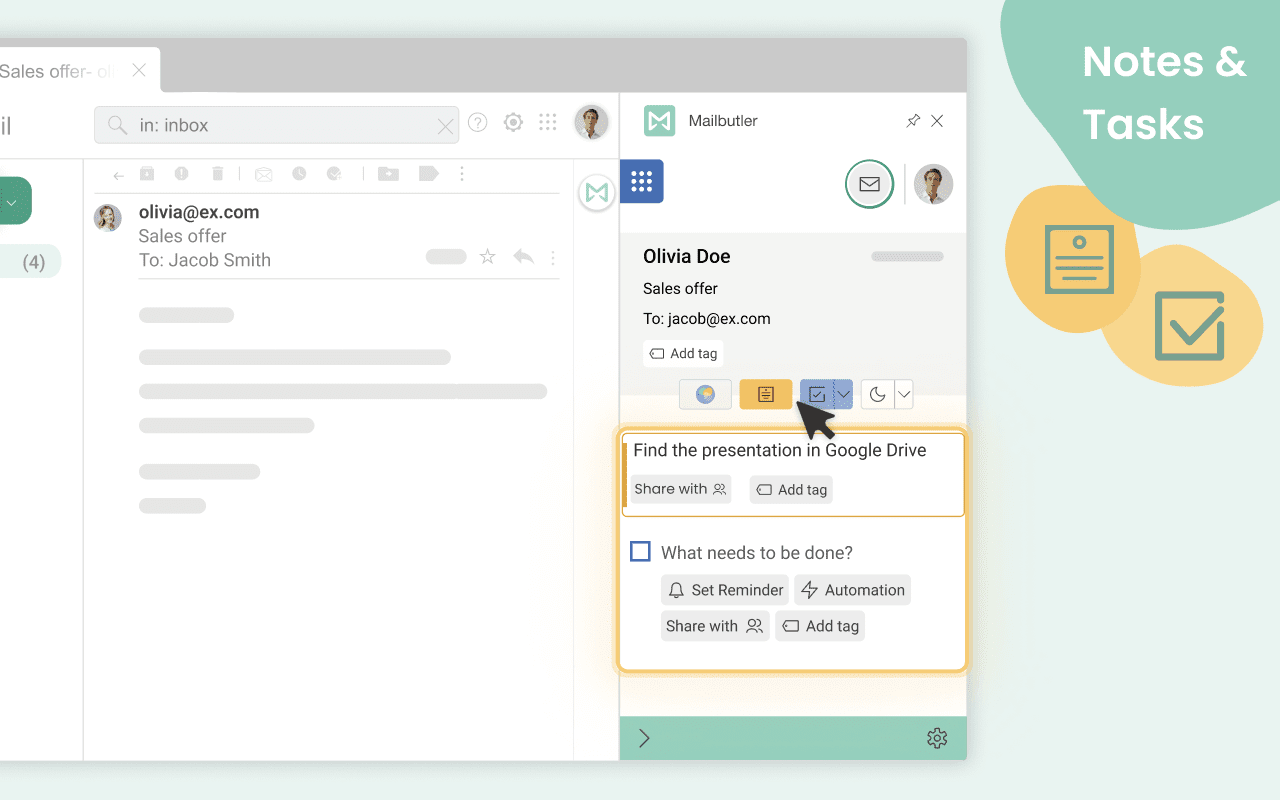Click the yellow Notes button
The image size is (1280, 800).
(x=766, y=395)
